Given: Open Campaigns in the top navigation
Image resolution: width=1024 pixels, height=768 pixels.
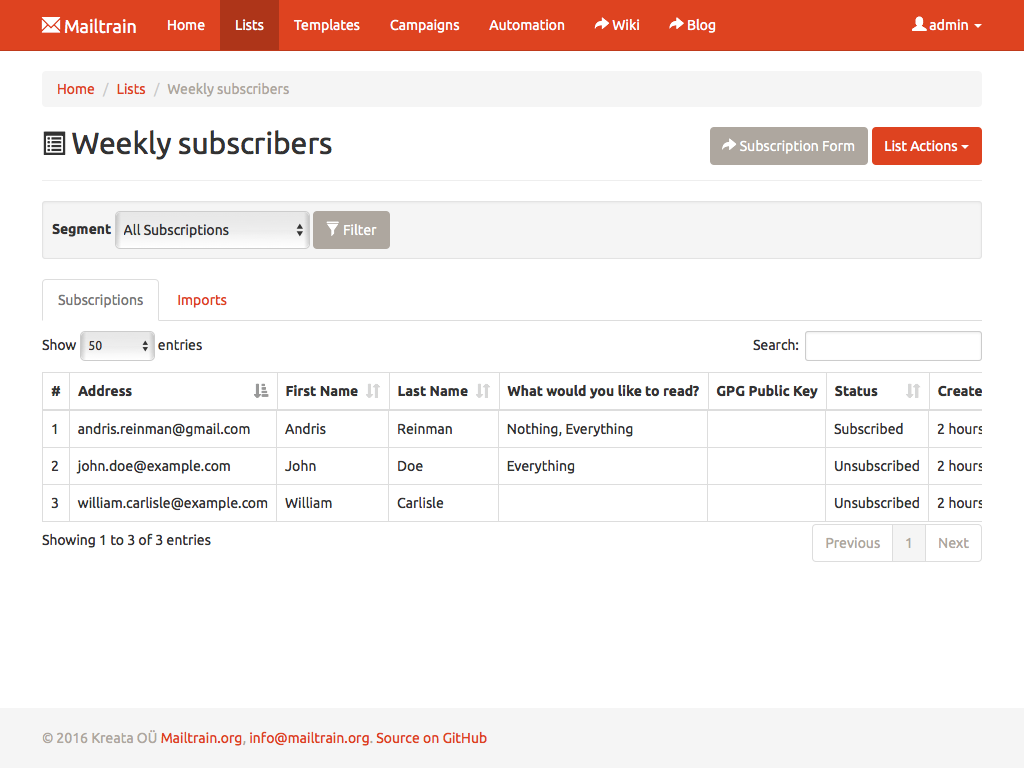Looking at the screenshot, I should (x=424, y=25).
